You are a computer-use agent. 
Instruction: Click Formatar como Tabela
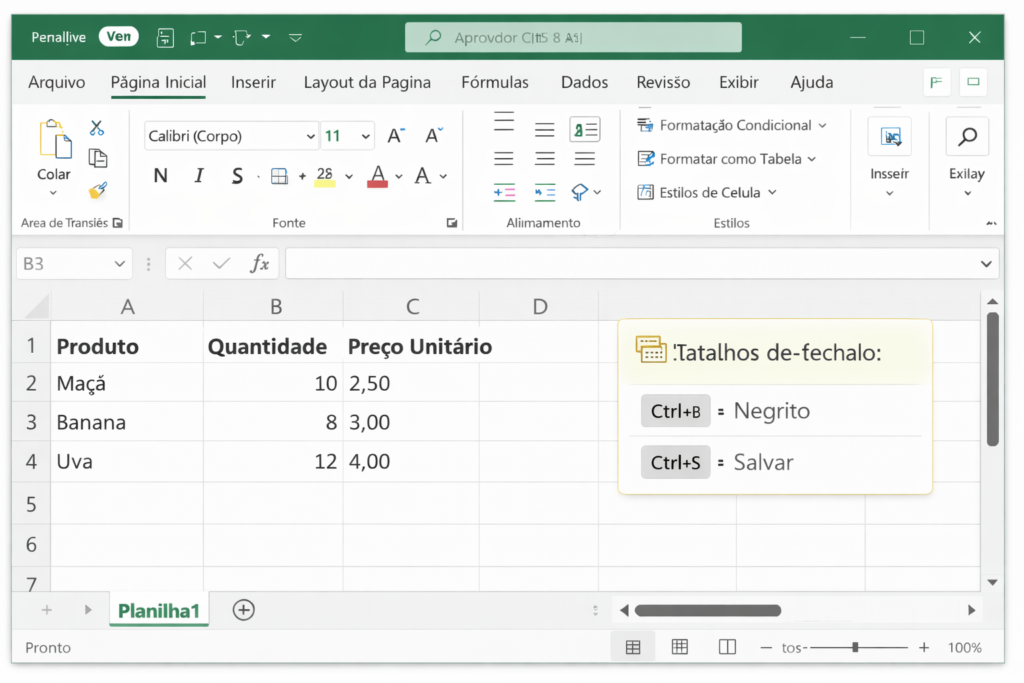tap(729, 159)
